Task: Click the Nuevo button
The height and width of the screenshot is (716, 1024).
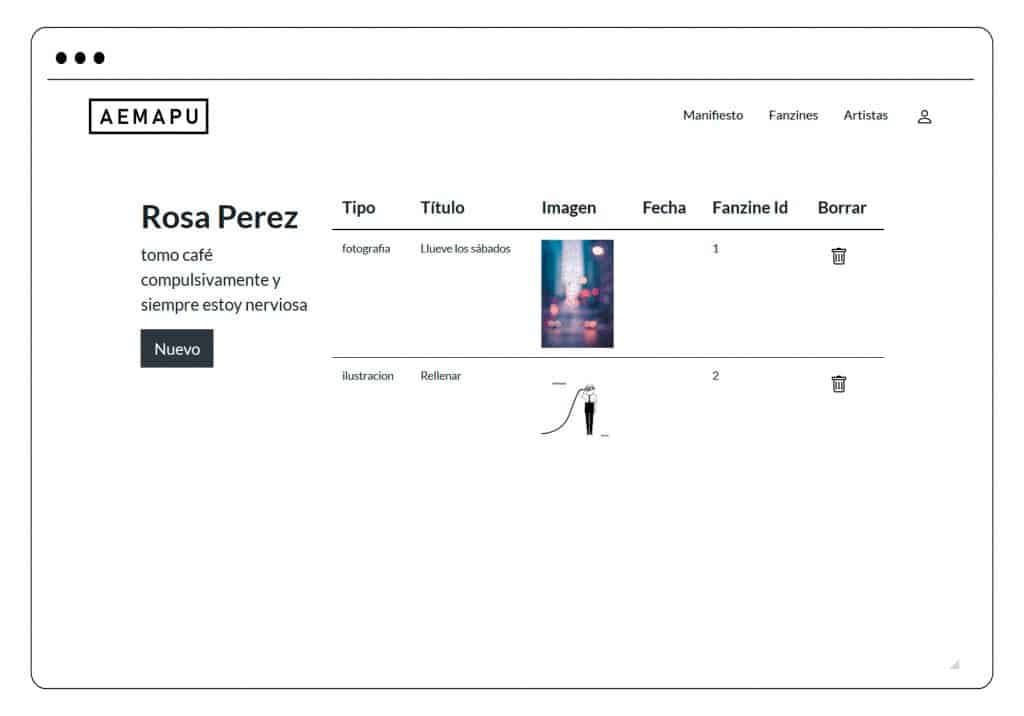Action: (x=177, y=348)
